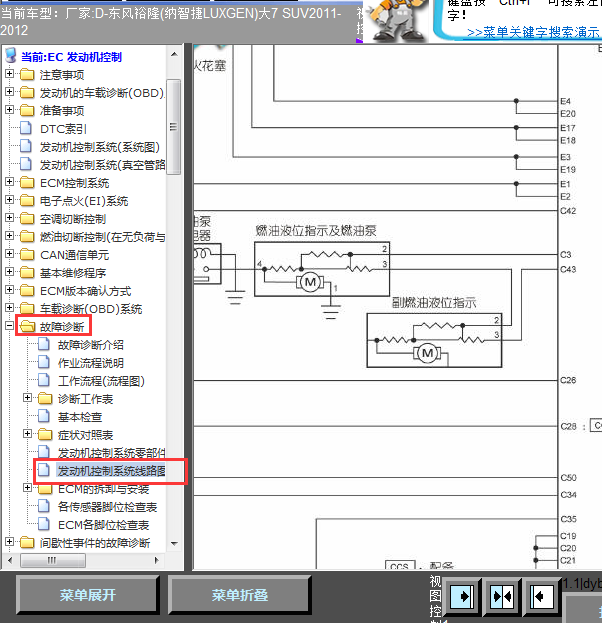Screen dimensions: 602x623
Task: Expand the 电子点火(EI)系统 node
Action: (10, 200)
